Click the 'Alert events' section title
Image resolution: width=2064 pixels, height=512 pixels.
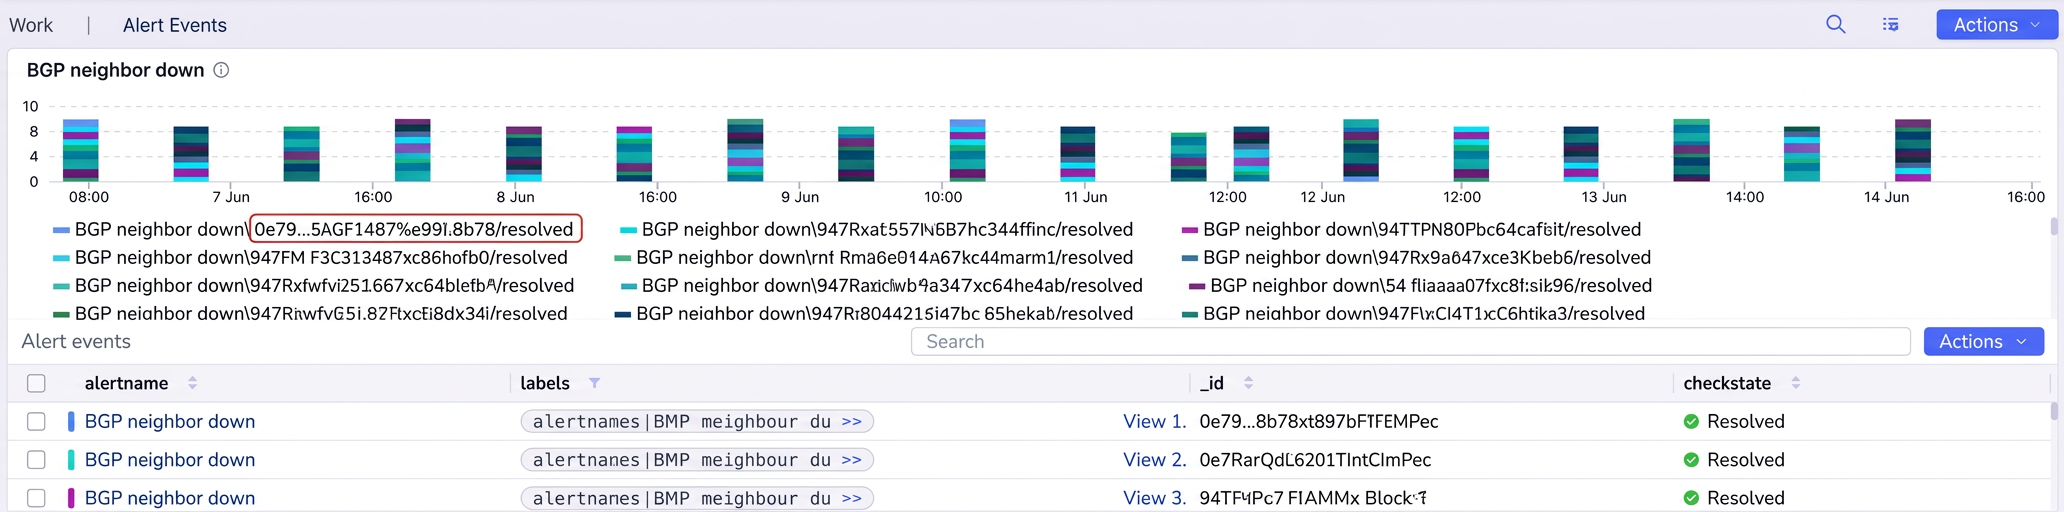click(76, 341)
